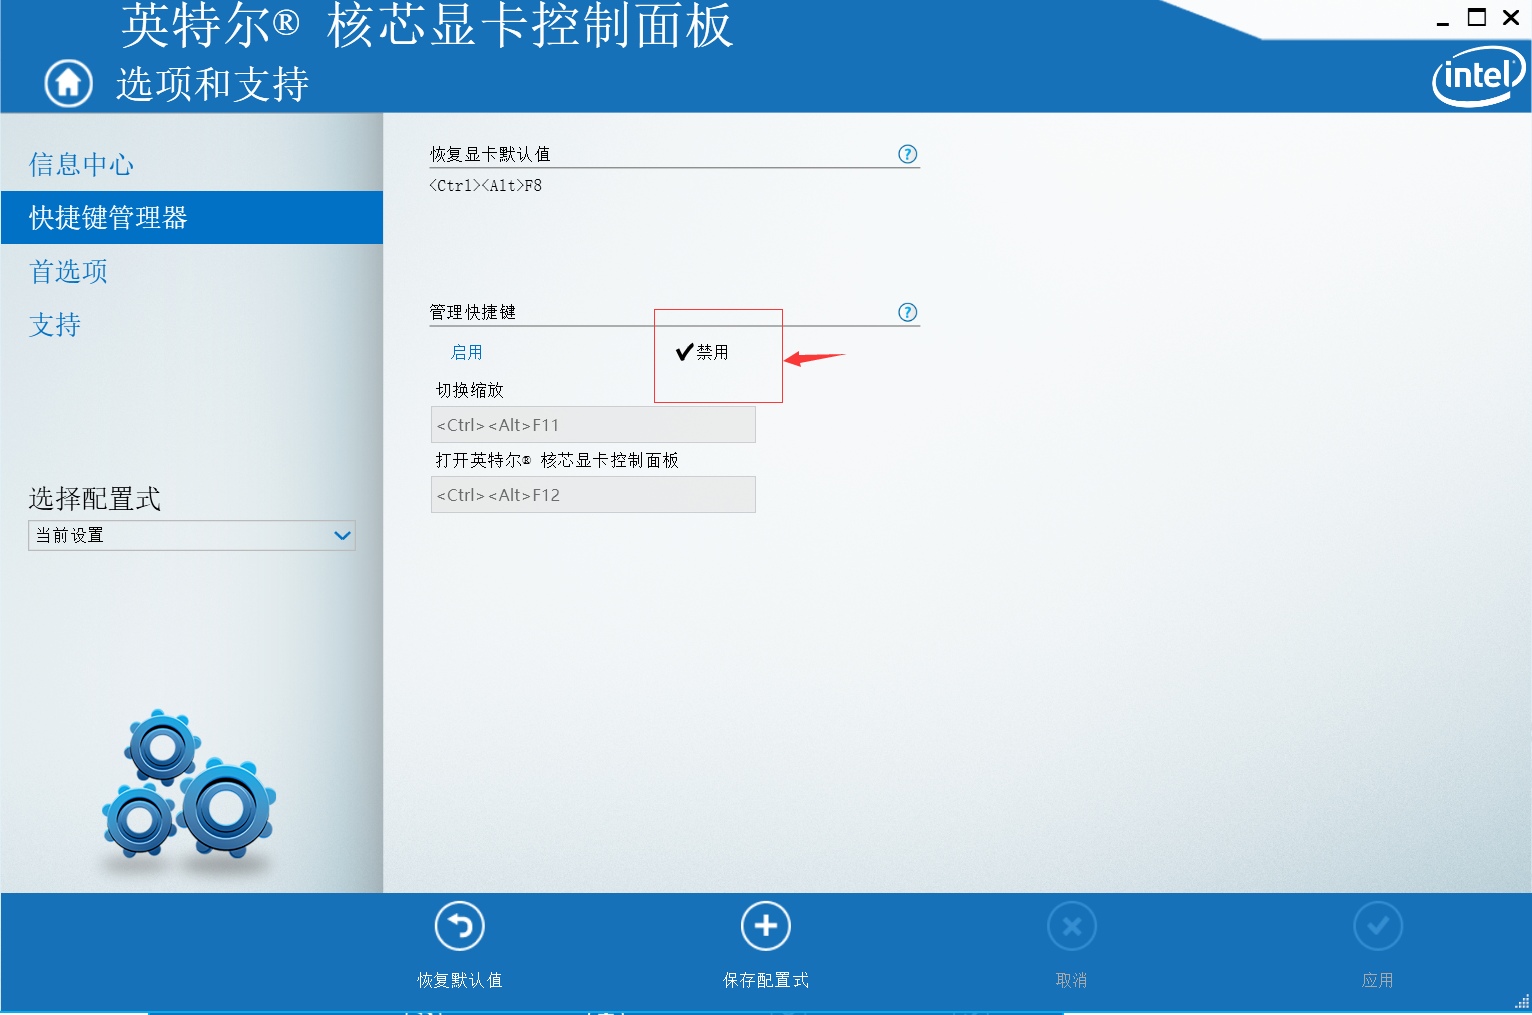Click the 取消 cross icon
This screenshot has width=1532, height=1015.
tap(1072, 926)
